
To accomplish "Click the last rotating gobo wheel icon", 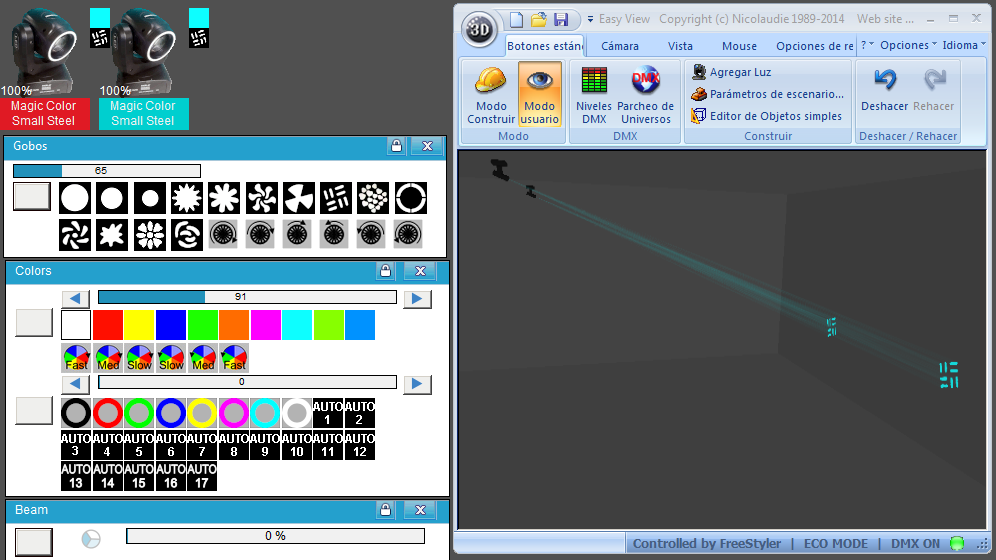I will [408, 234].
